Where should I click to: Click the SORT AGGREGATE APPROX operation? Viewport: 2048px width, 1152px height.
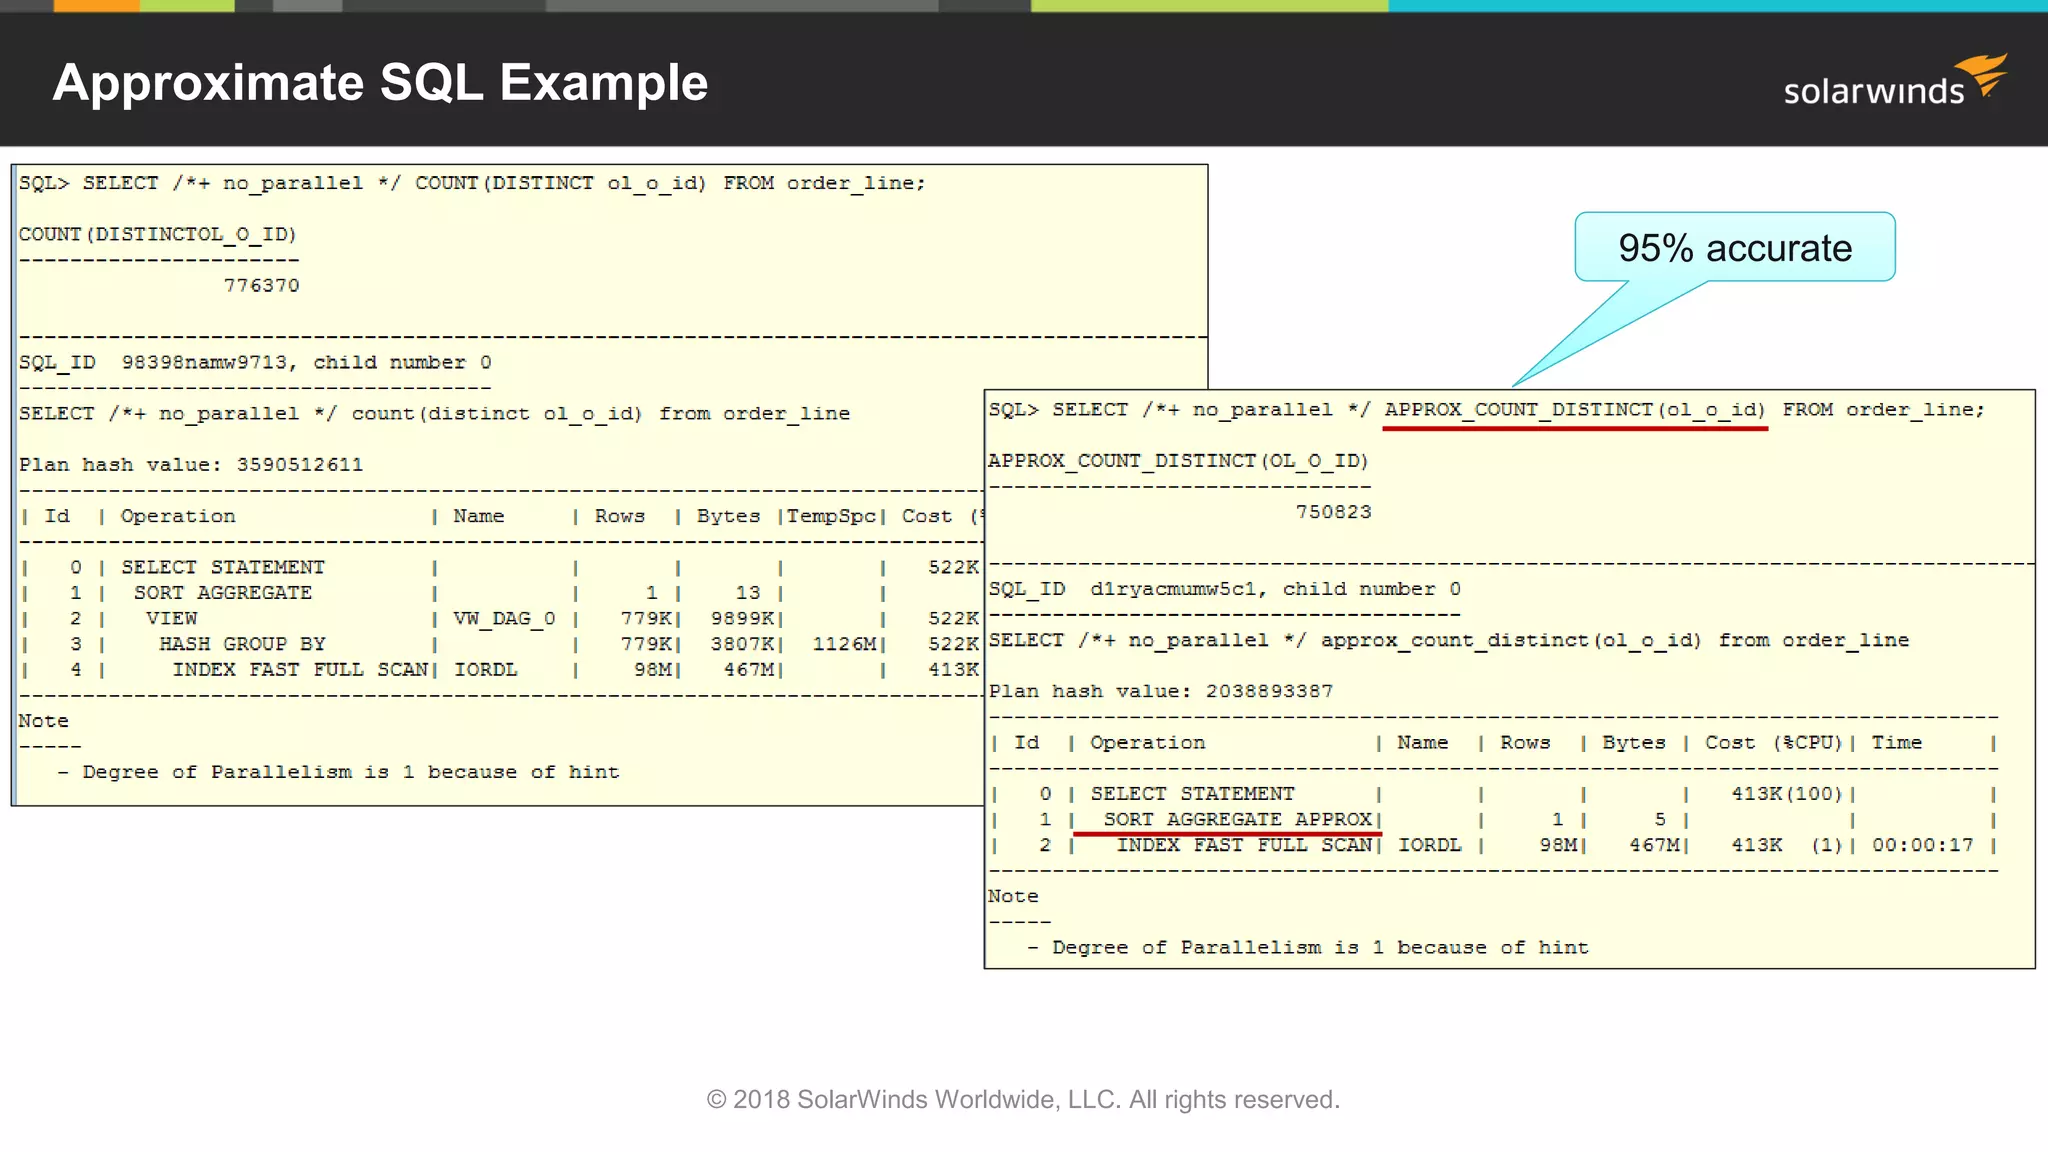pyautogui.click(x=1237, y=820)
